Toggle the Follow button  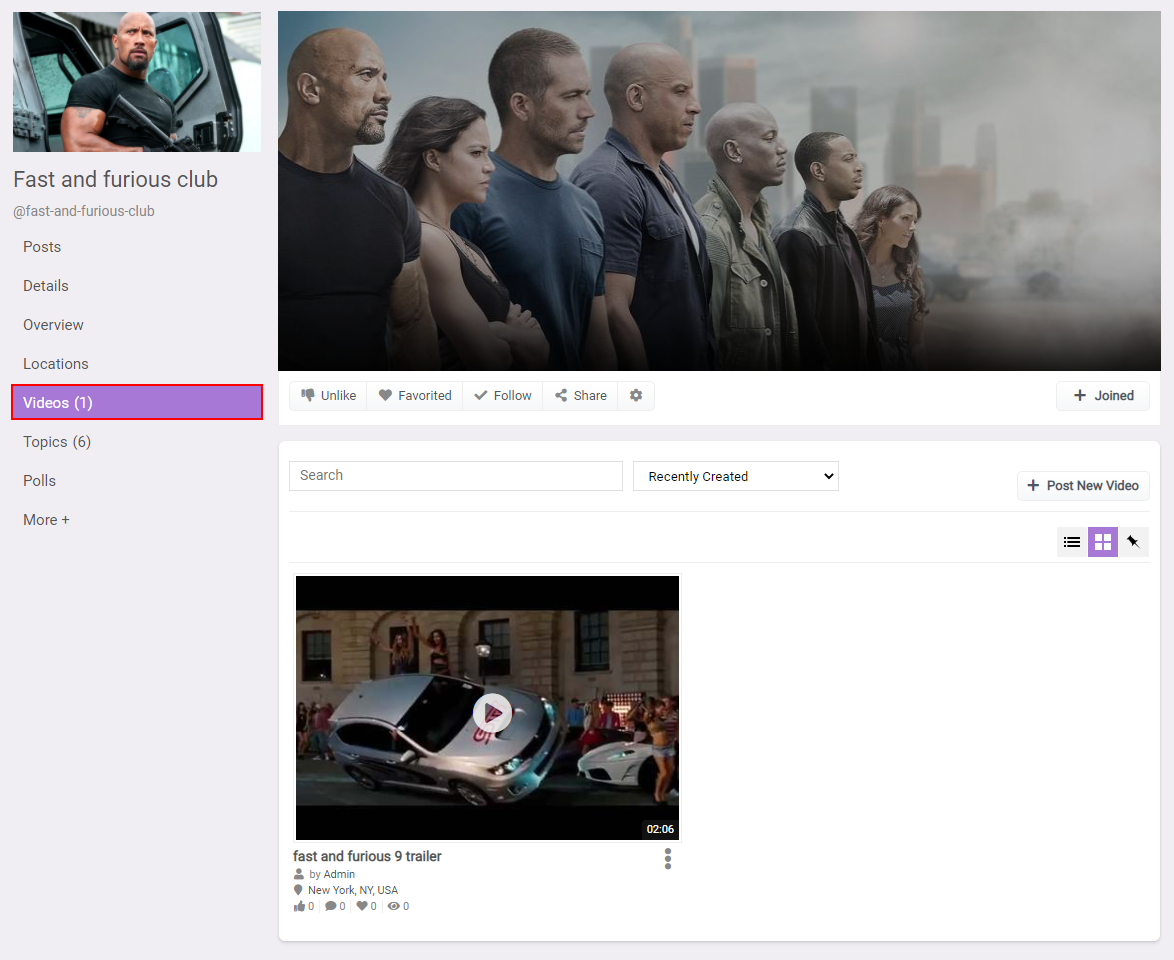click(502, 395)
